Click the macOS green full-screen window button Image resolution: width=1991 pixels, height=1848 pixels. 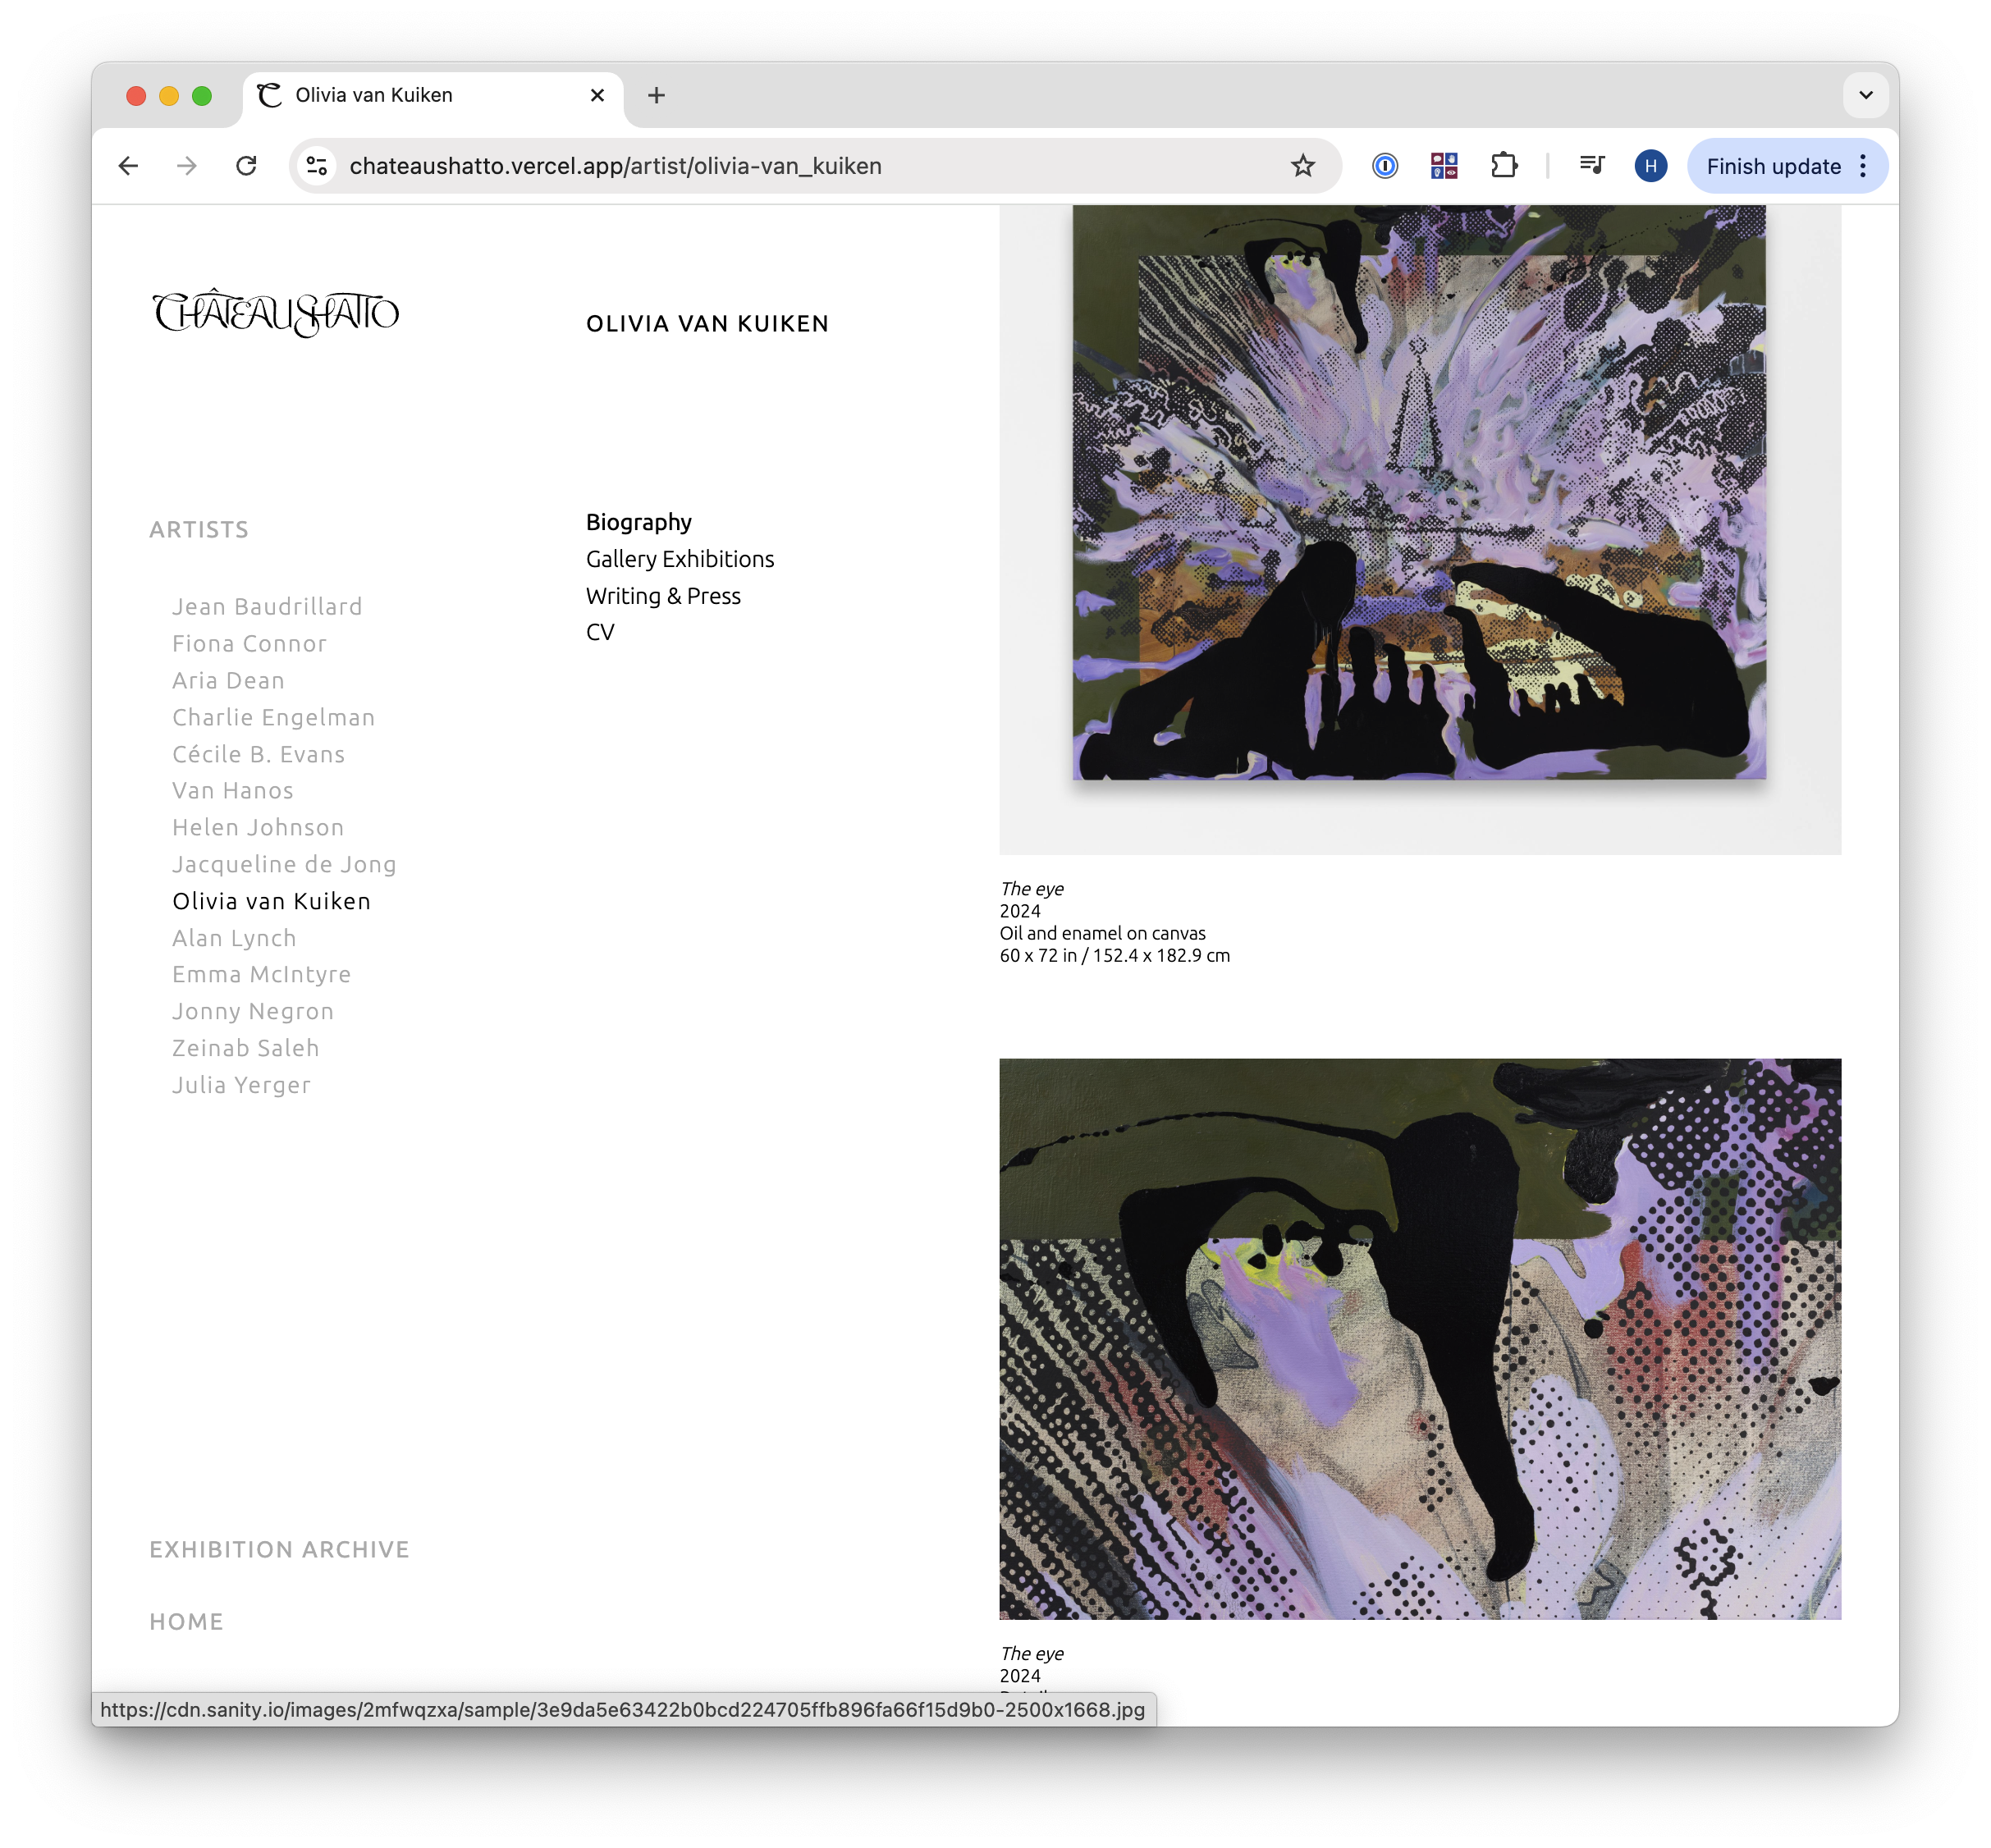click(202, 95)
